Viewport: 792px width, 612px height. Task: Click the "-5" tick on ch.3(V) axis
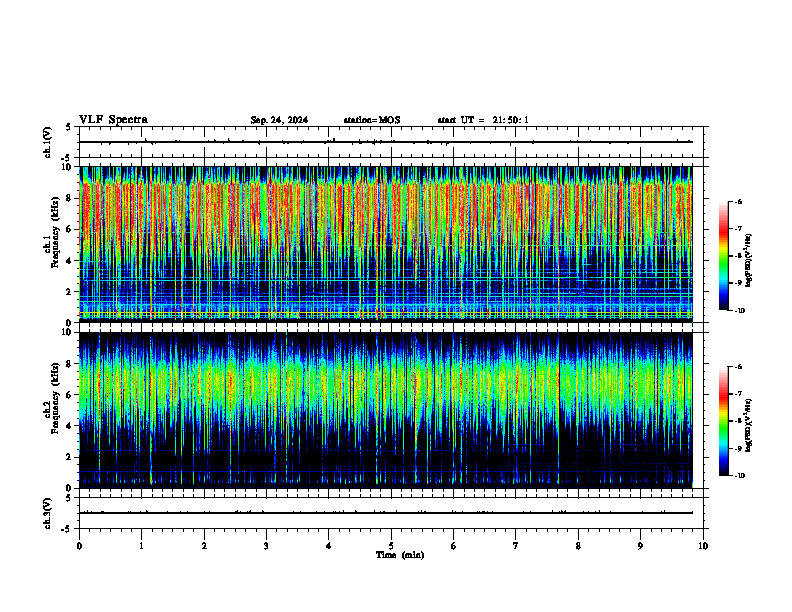point(66,529)
